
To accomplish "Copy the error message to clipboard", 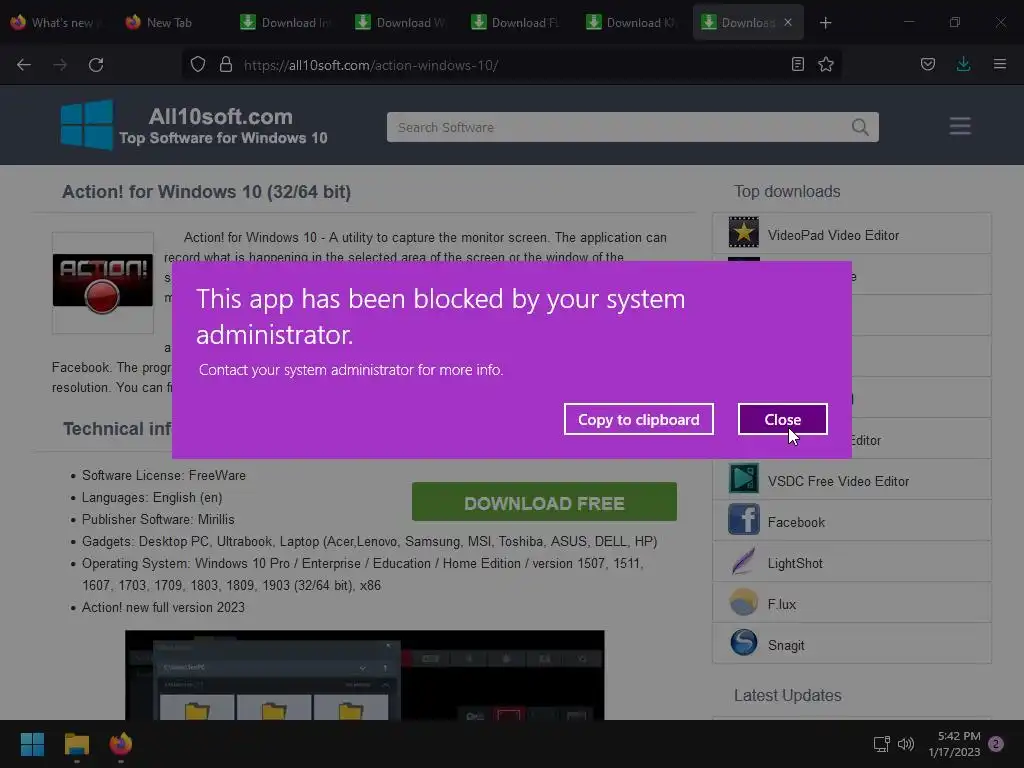I will 639,419.
